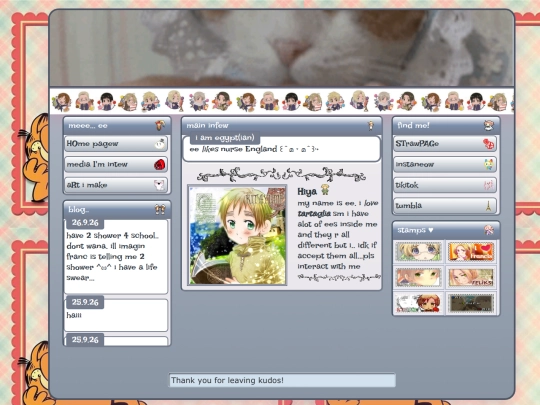
Task: Open the tumbla link
Action: click(445, 206)
